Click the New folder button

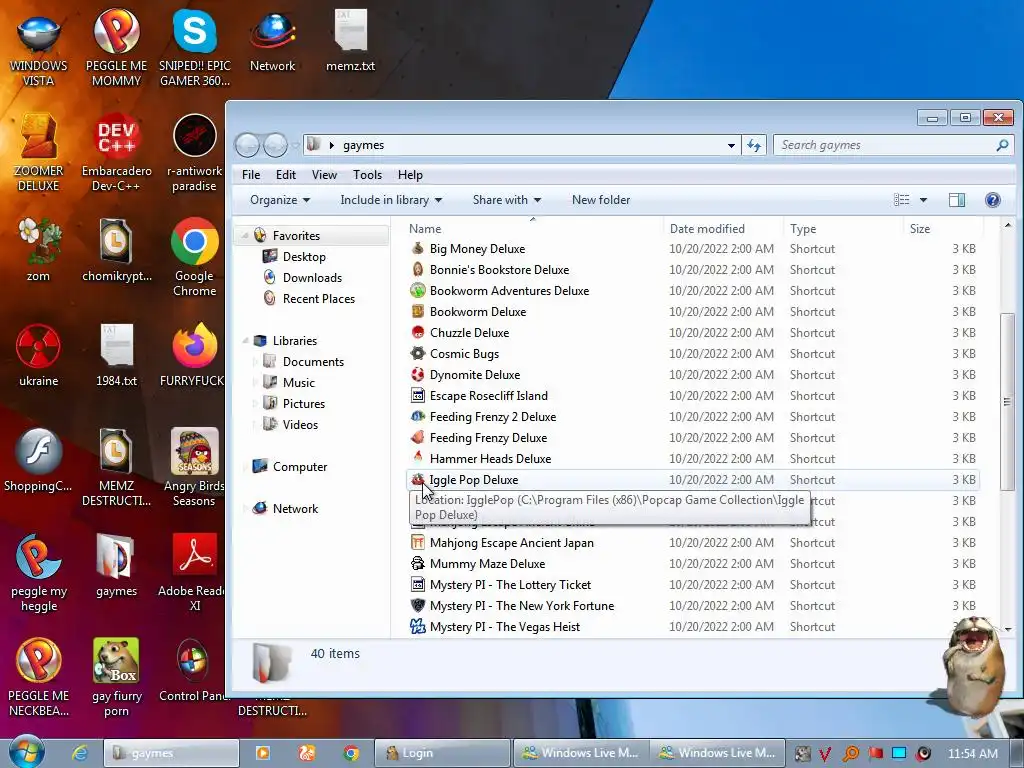coord(601,200)
